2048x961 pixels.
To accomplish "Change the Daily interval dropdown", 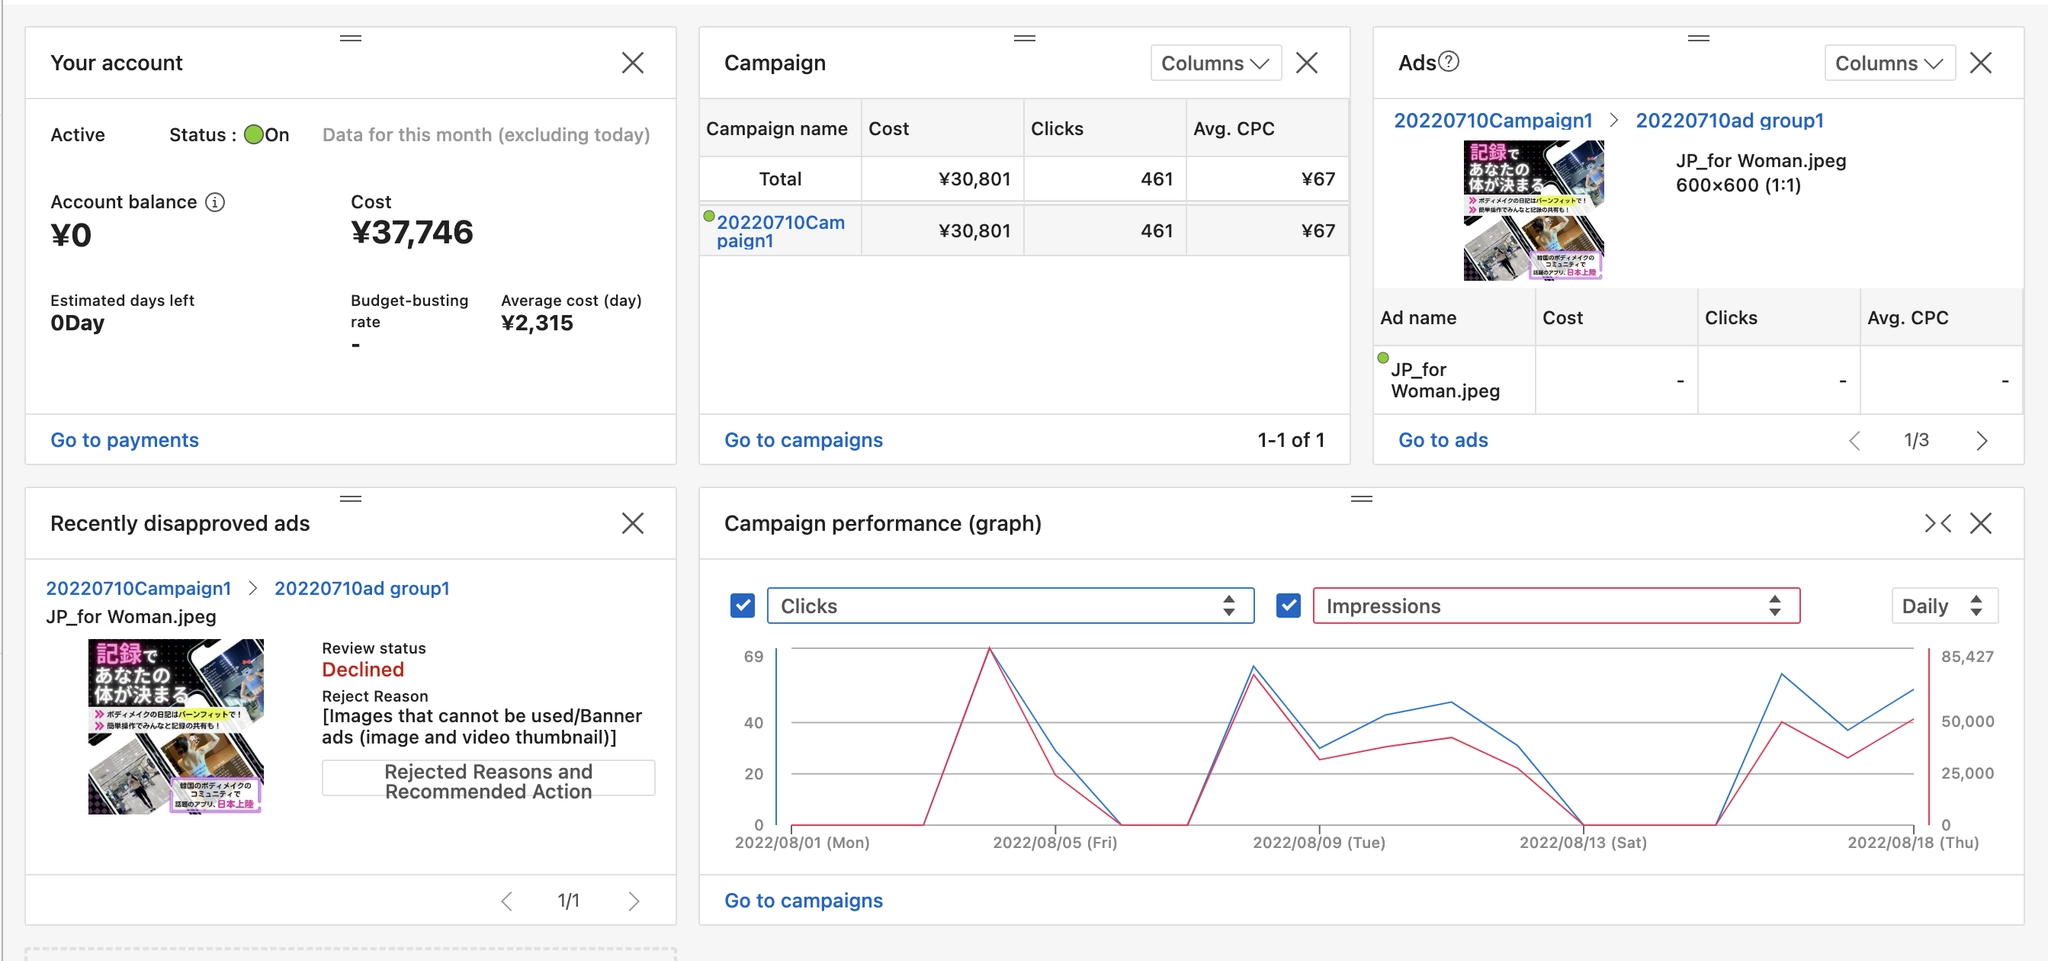I will coord(1943,606).
